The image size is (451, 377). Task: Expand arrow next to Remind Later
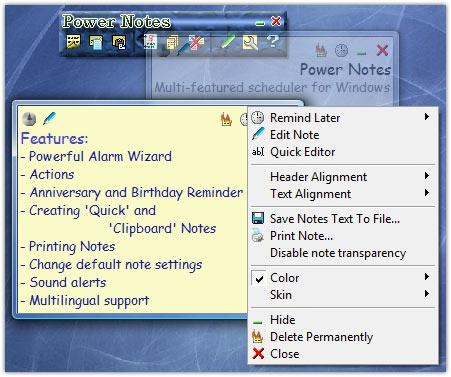427,117
